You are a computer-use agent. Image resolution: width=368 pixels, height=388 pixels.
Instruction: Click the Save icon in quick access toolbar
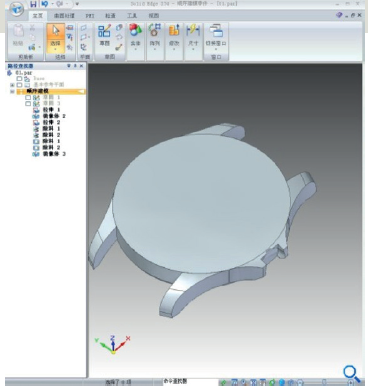(33, 4)
